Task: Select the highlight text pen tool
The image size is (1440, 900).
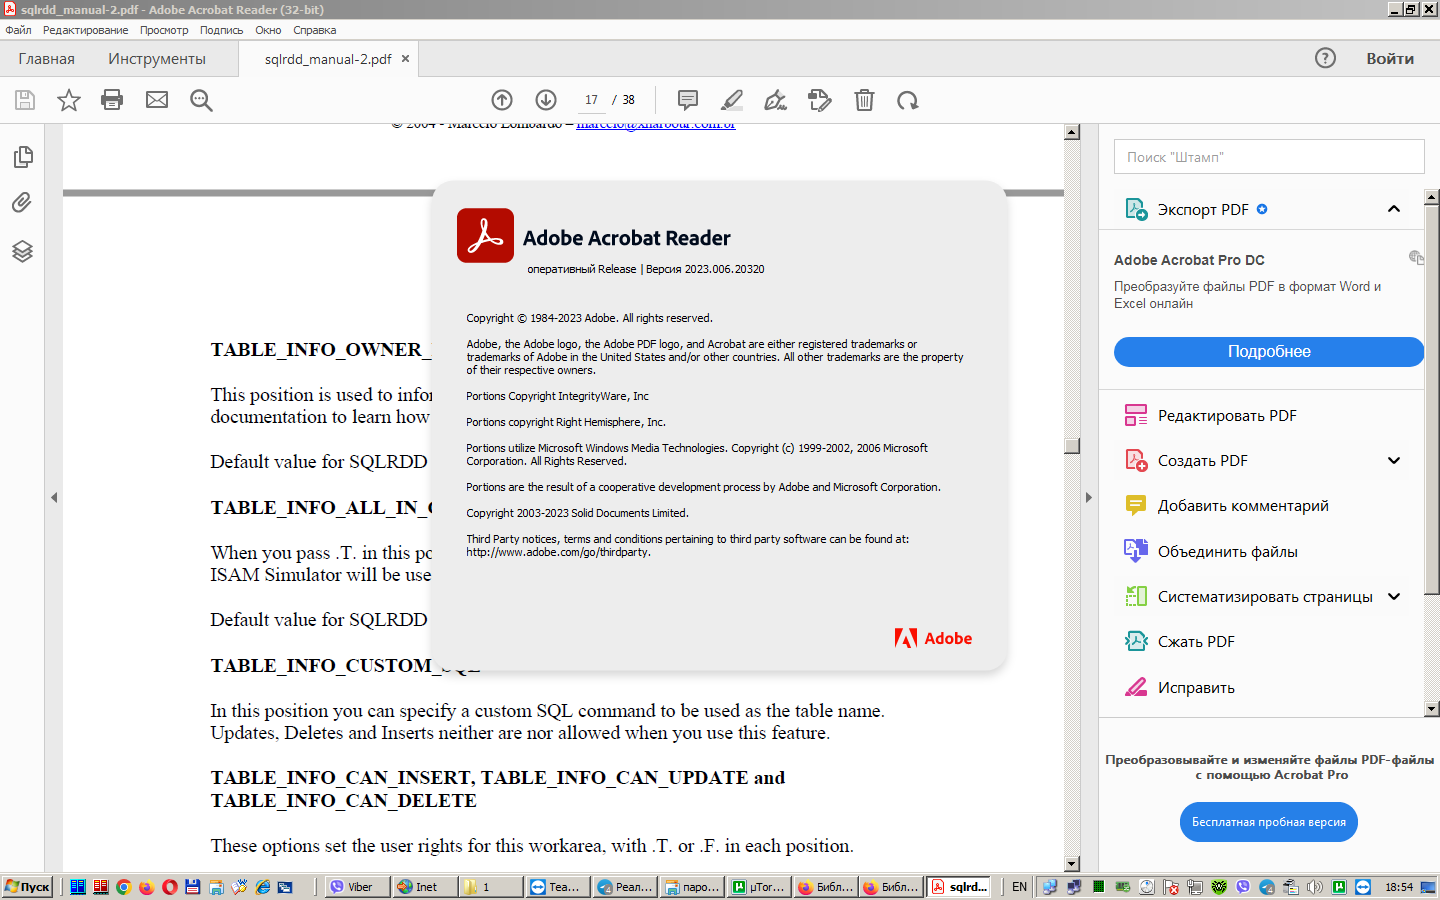Action: coord(732,100)
